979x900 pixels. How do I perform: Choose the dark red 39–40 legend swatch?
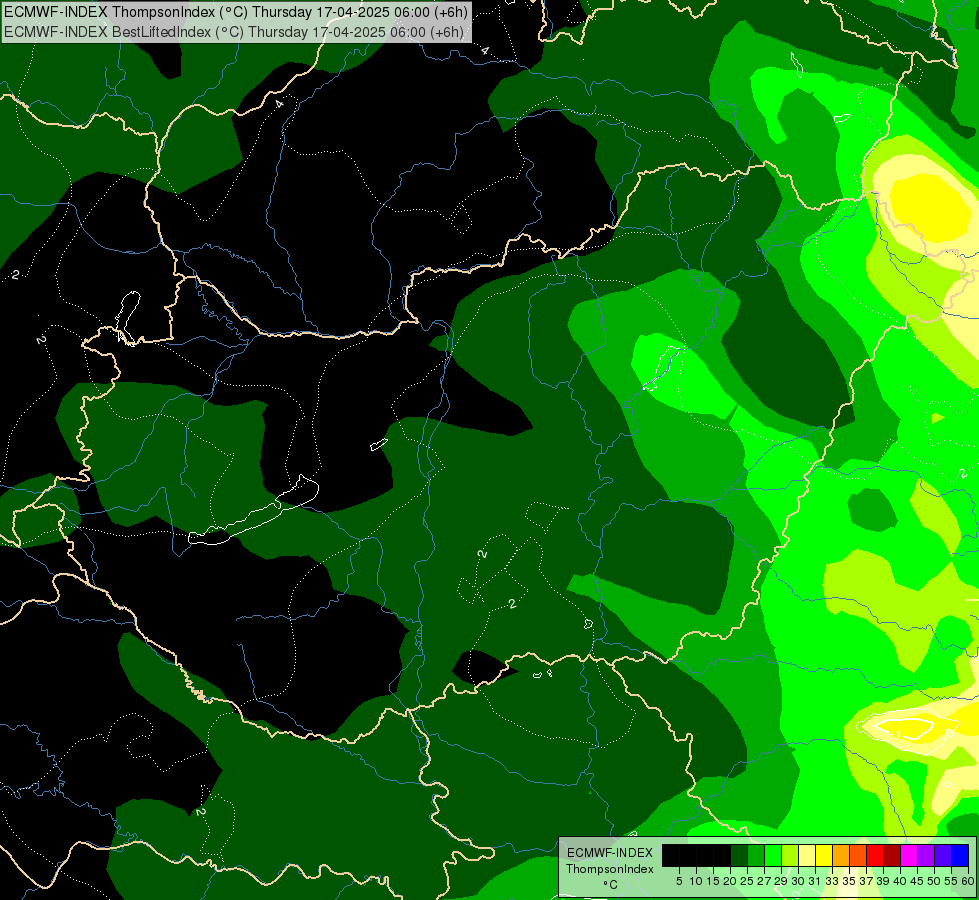[892, 855]
